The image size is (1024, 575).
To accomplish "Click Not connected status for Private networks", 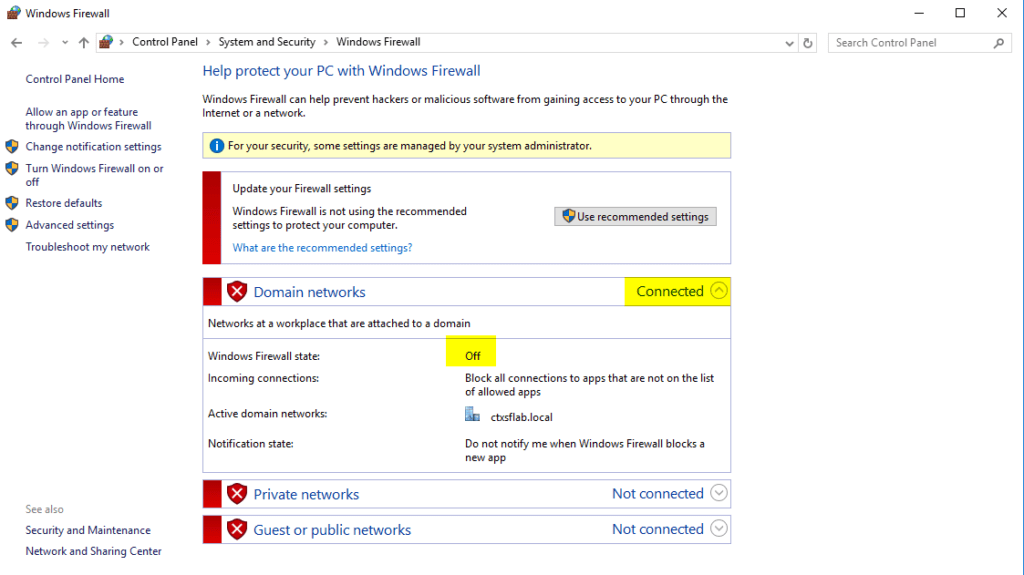I will (x=657, y=493).
